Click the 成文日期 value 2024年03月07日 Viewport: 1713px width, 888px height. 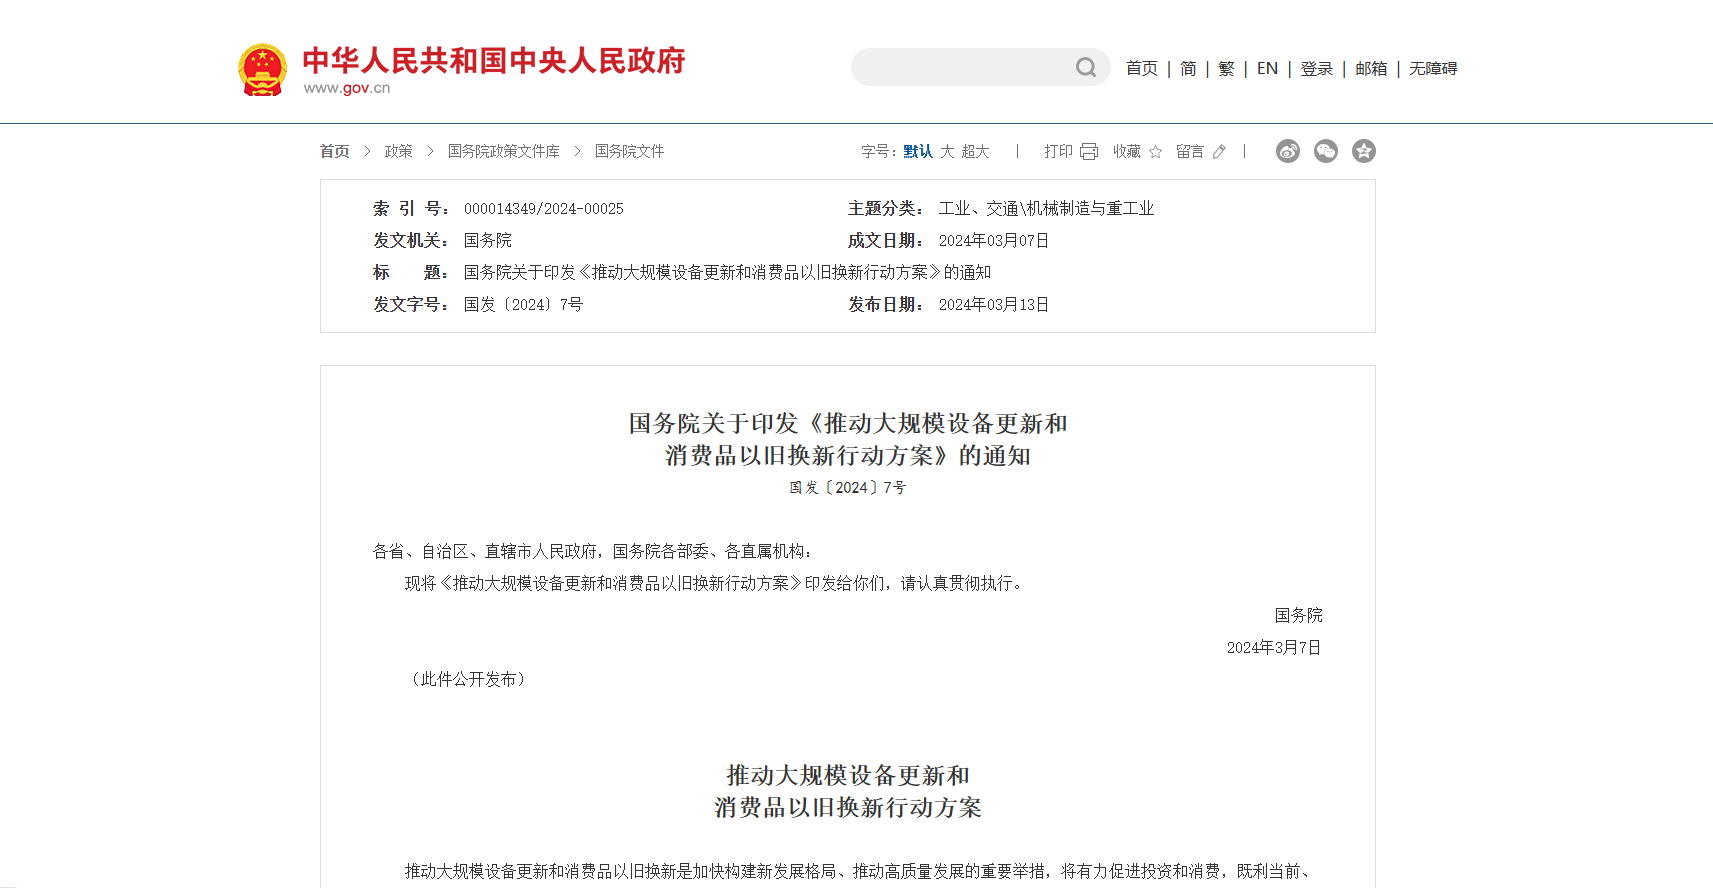994,240
